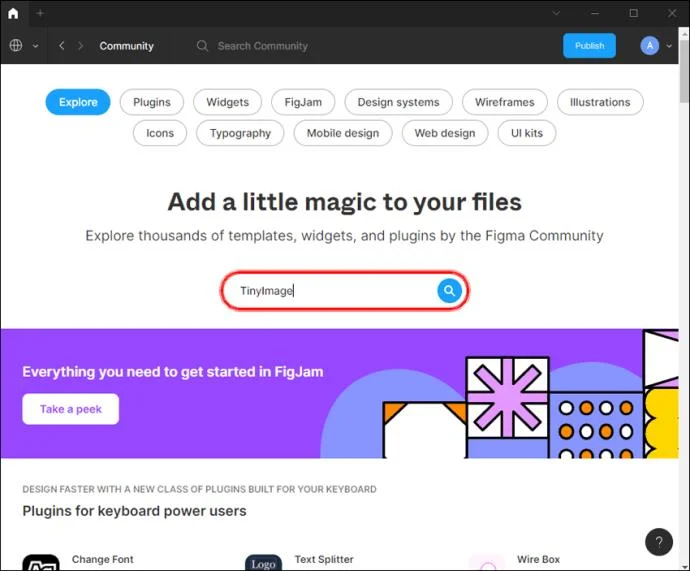Select the Widgets category
The image size is (690, 571).
tap(228, 102)
